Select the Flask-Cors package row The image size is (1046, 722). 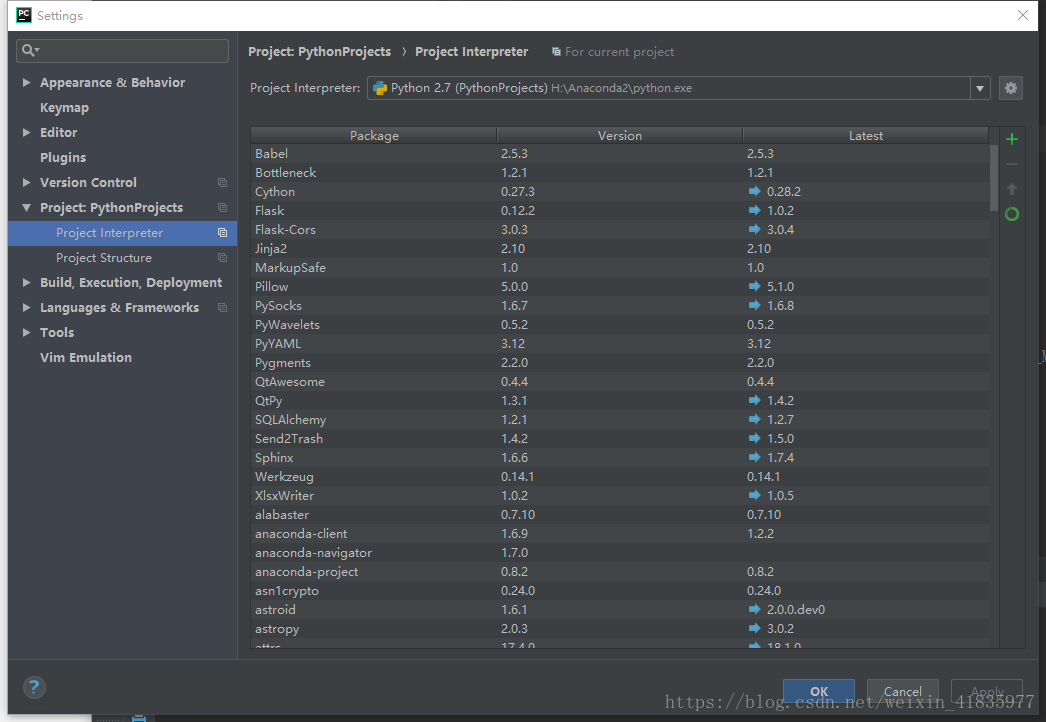pyautogui.click(x=620, y=230)
